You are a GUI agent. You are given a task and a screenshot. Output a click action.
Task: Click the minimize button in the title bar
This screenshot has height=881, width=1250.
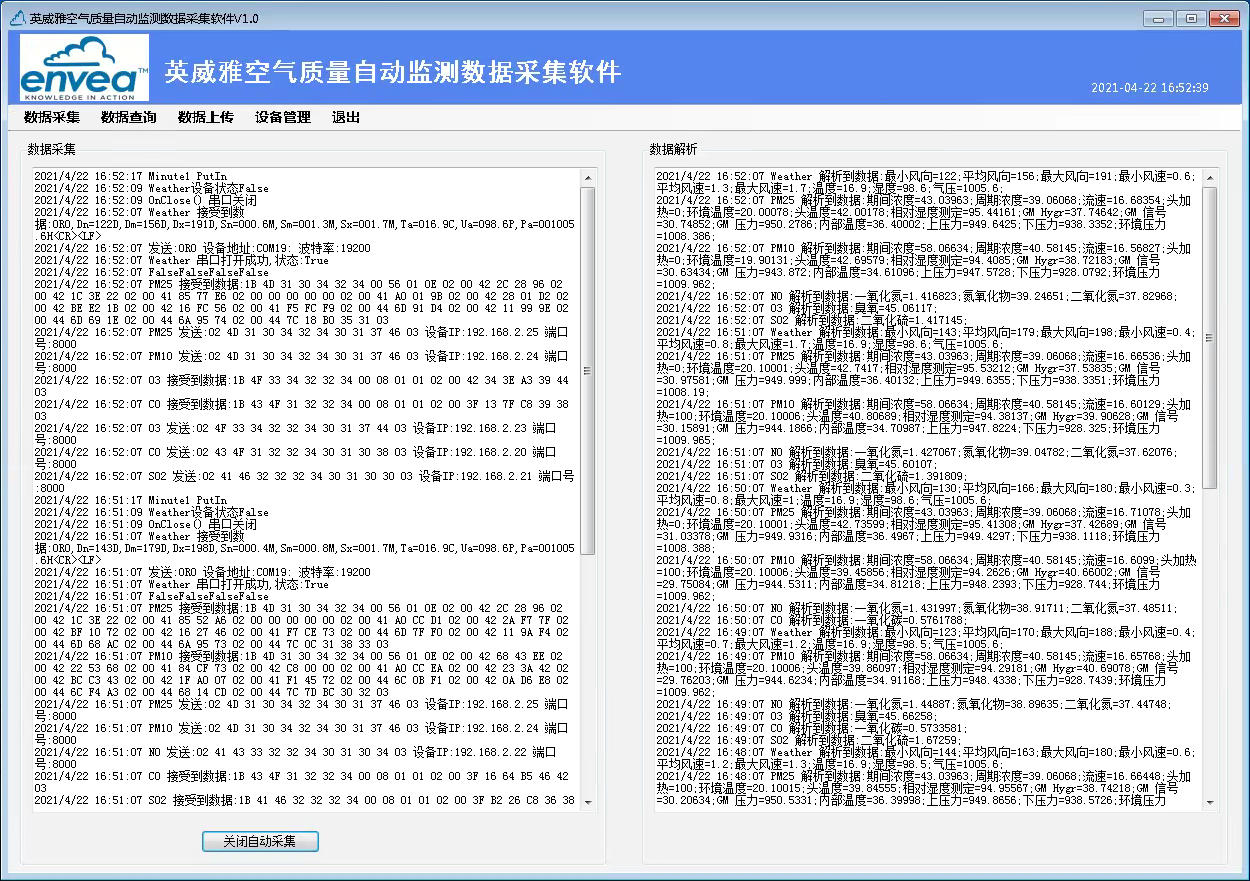[1159, 17]
